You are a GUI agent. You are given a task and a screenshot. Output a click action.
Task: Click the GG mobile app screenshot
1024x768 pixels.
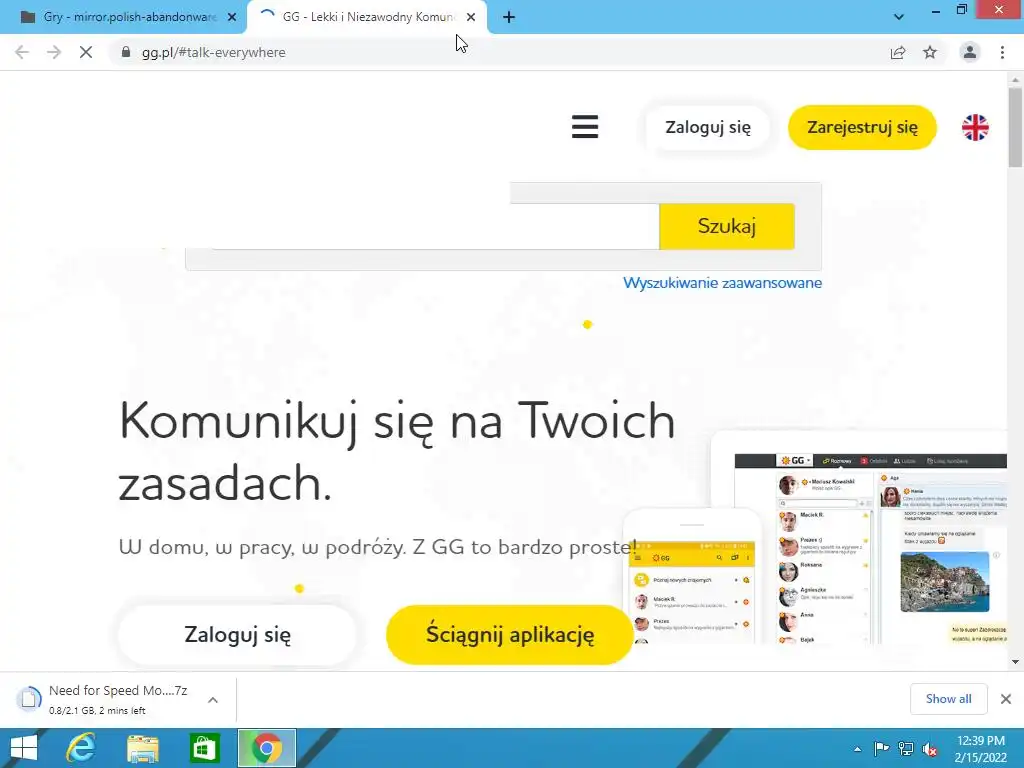pyautogui.click(x=692, y=591)
